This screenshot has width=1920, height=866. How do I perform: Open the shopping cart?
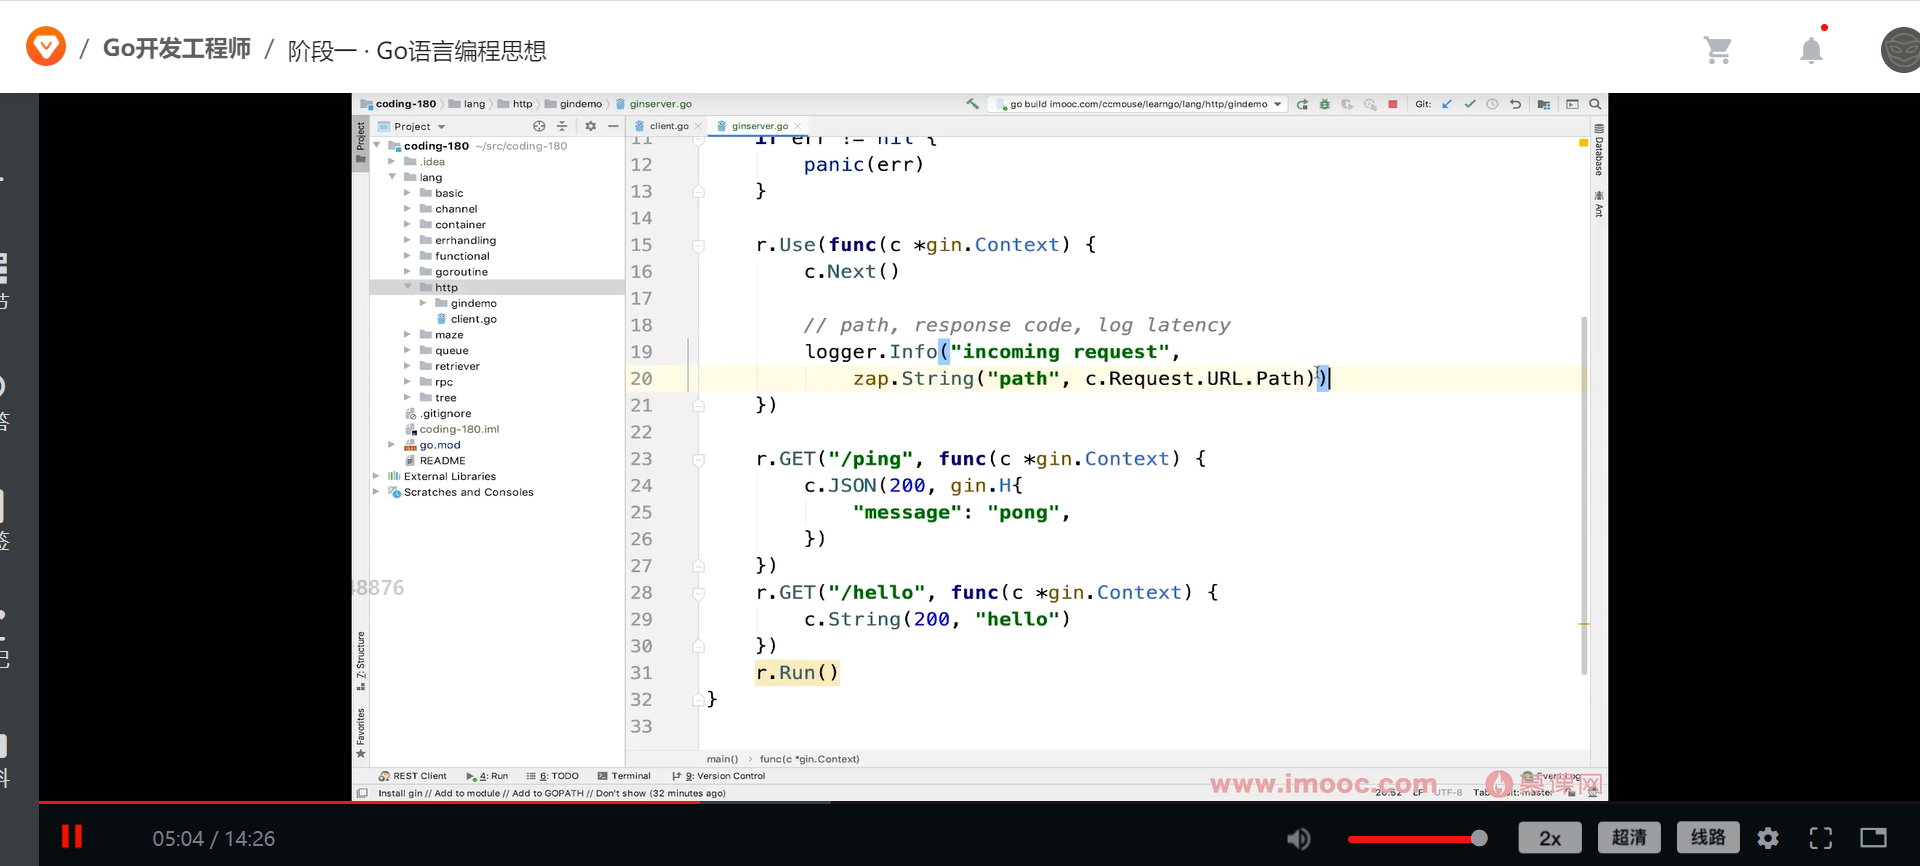[x=1717, y=49]
